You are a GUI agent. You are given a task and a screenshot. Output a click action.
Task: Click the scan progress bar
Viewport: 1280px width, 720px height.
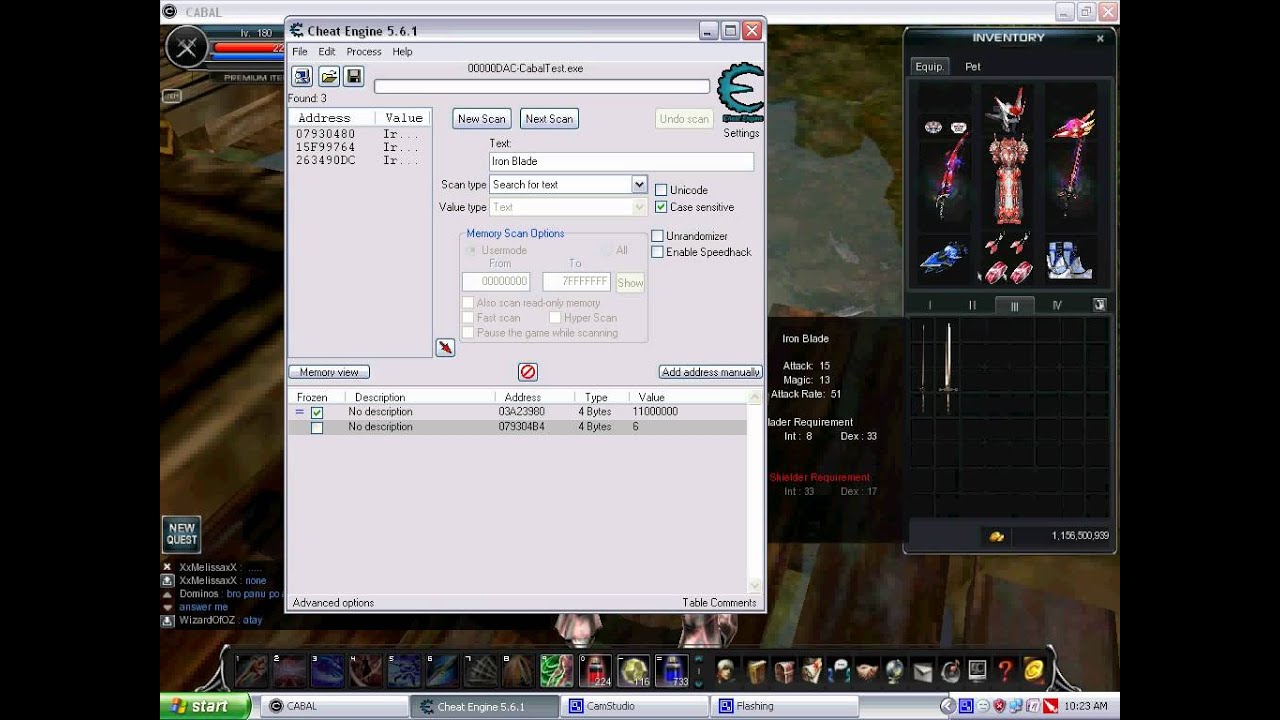point(542,87)
